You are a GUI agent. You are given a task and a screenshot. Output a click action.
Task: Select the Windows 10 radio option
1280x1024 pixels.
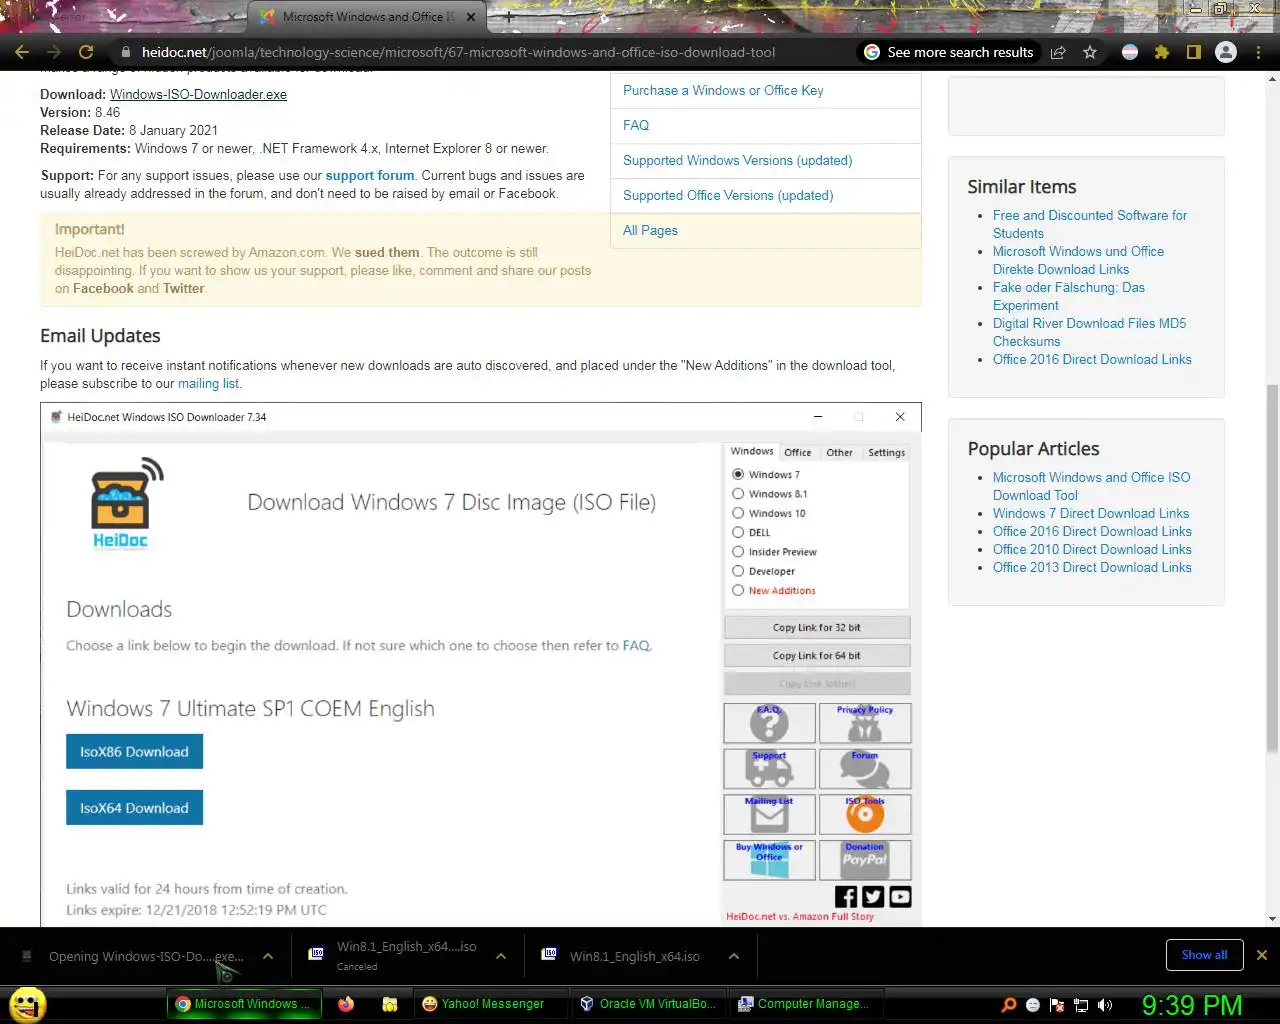point(738,513)
